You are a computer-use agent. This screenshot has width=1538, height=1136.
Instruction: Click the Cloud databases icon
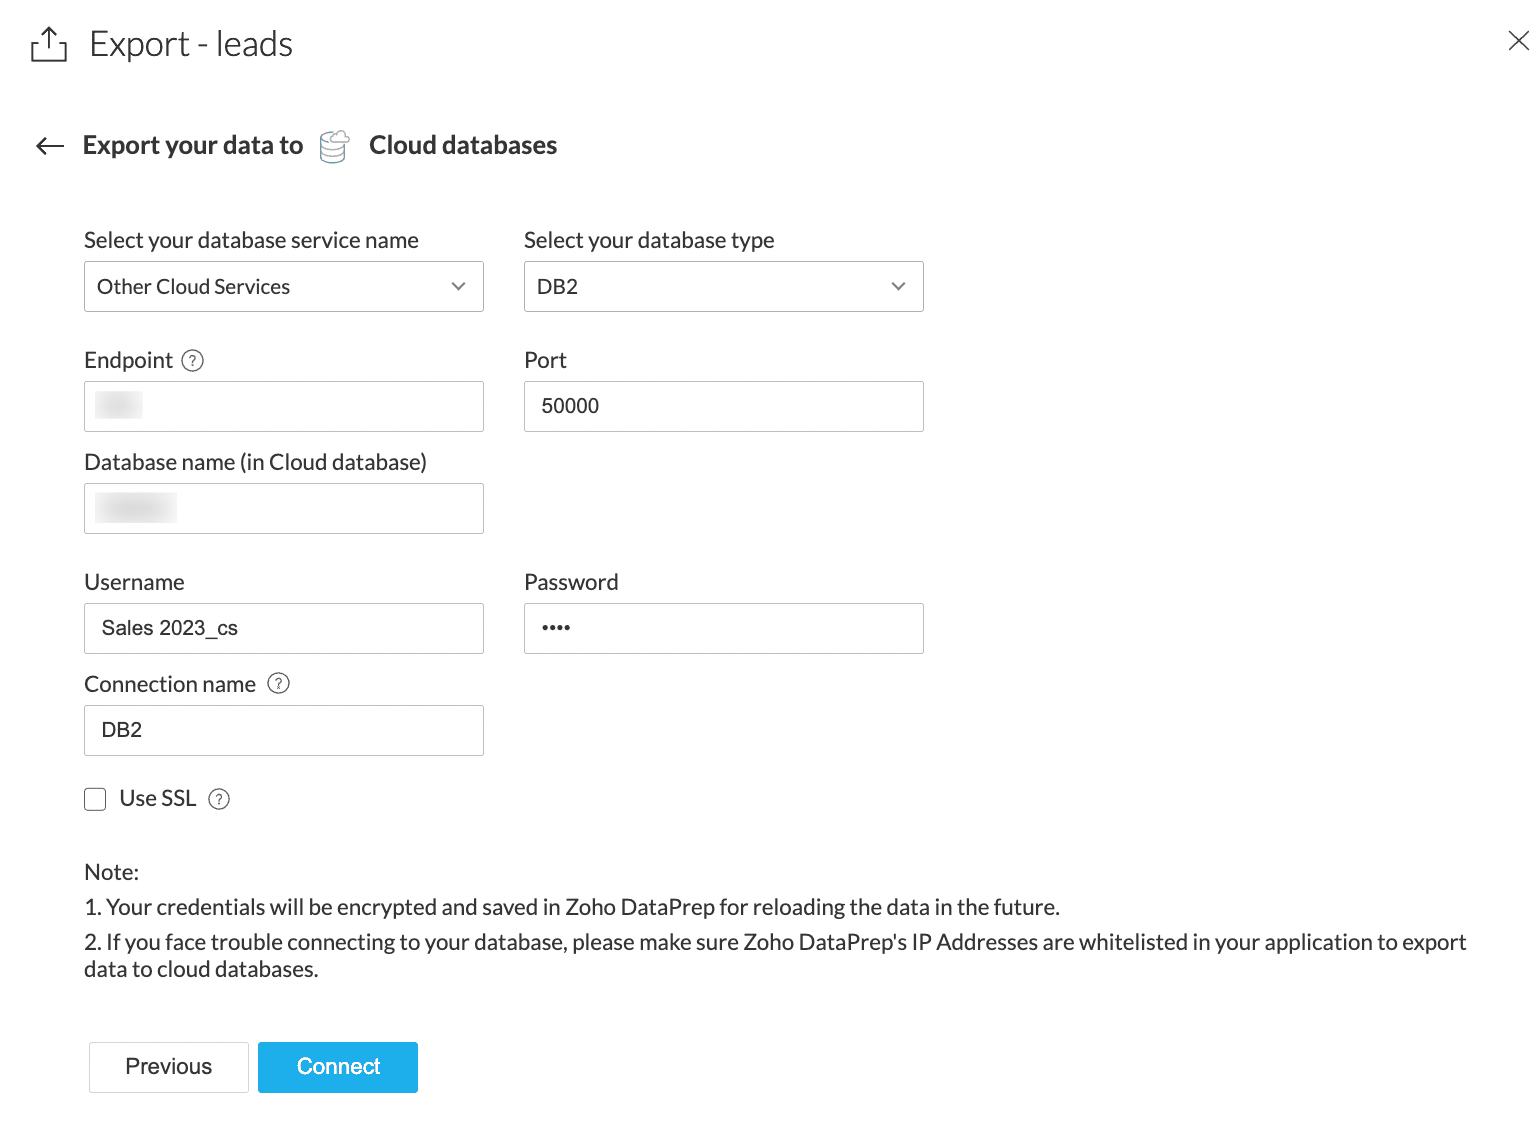[334, 146]
